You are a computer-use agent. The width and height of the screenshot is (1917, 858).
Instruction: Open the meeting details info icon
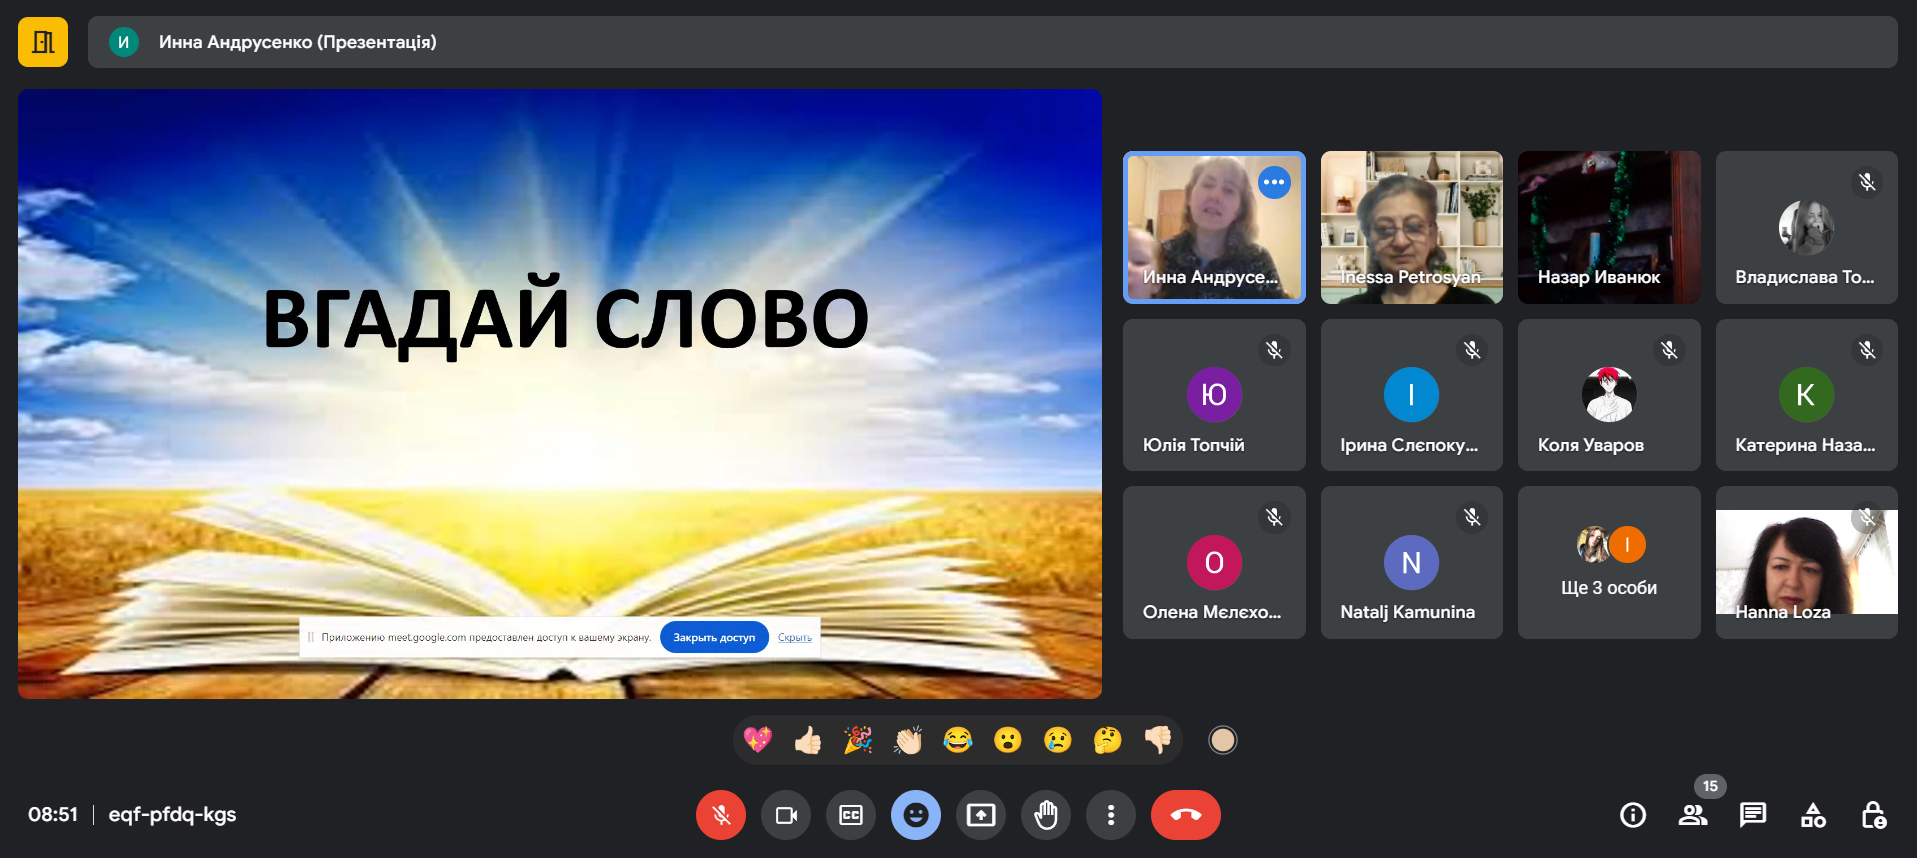click(x=1632, y=815)
